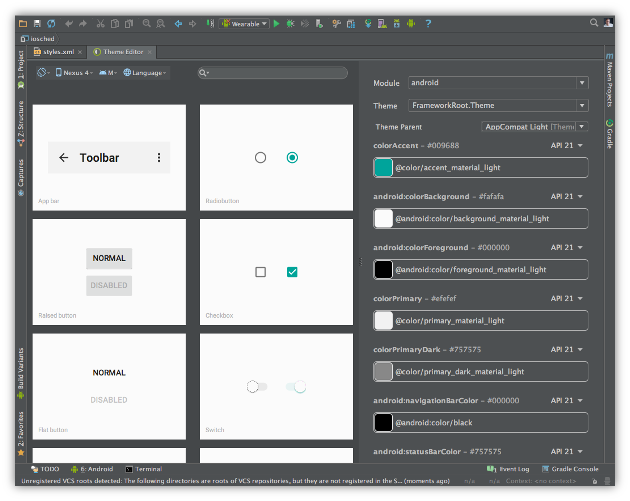
Task: Toggle the enabled switch in Switch preview
Action: tap(296, 386)
